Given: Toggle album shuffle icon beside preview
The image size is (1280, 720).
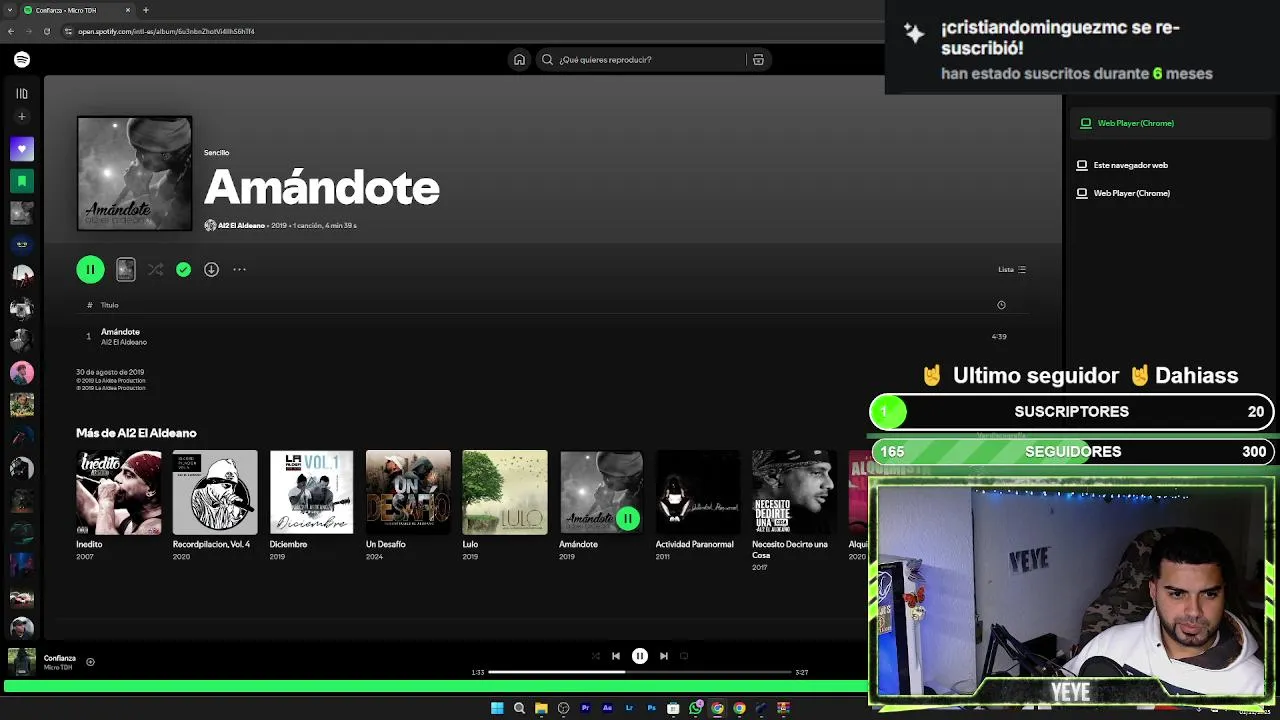Looking at the screenshot, I should 155,269.
